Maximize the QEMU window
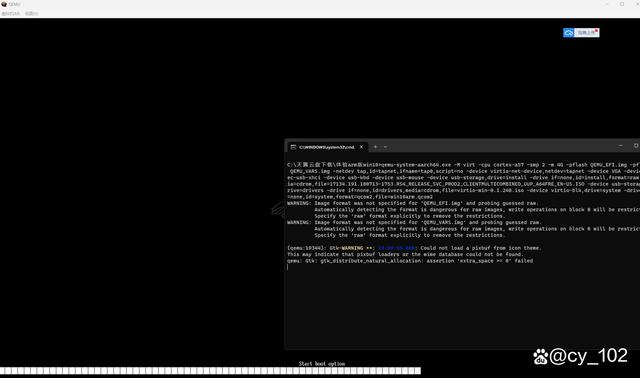 (622, 4)
